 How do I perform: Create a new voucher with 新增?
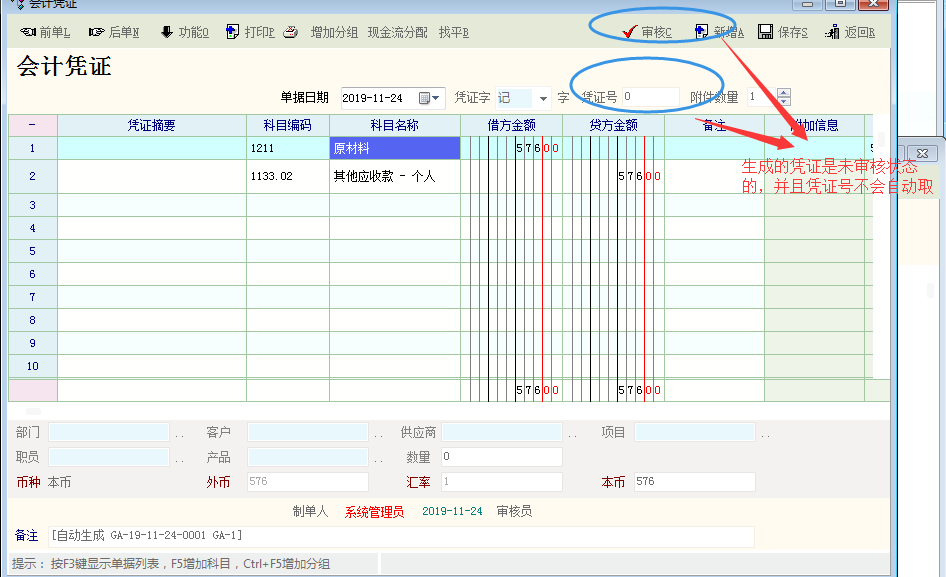718,33
